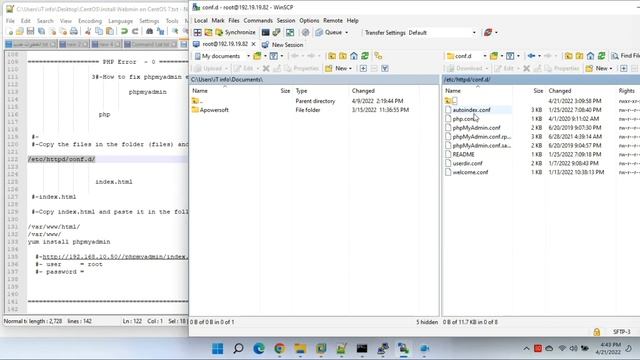Click the remote Back navigation arrow
The image size is (640, 360).
(531, 56)
